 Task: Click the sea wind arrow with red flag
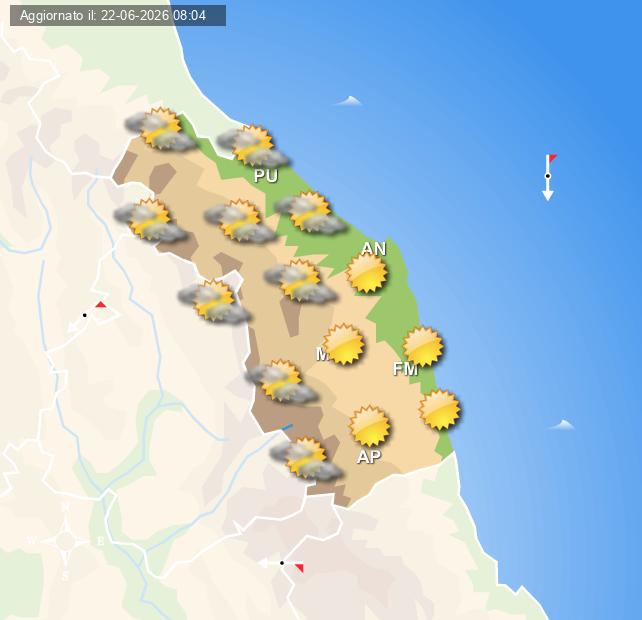click(x=549, y=177)
